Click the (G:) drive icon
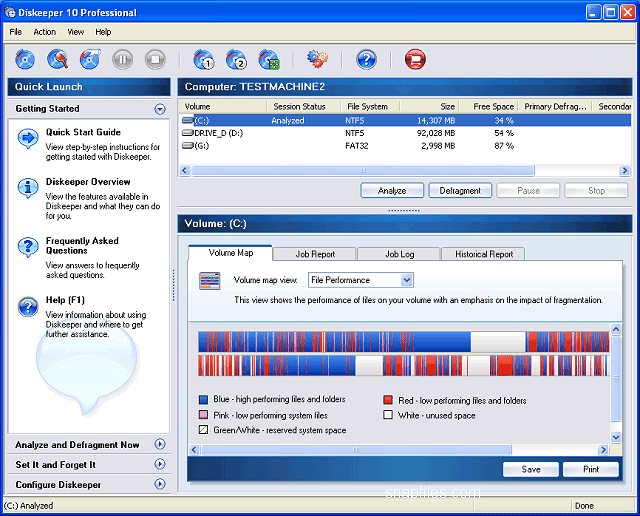This screenshot has height=516, width=640. (x=188, y=146)
